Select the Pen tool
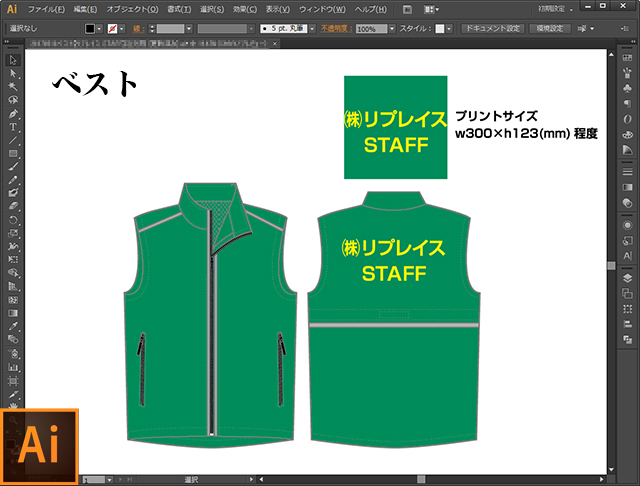The width and height of the screenshot is (640, 486). coord(13,113)
